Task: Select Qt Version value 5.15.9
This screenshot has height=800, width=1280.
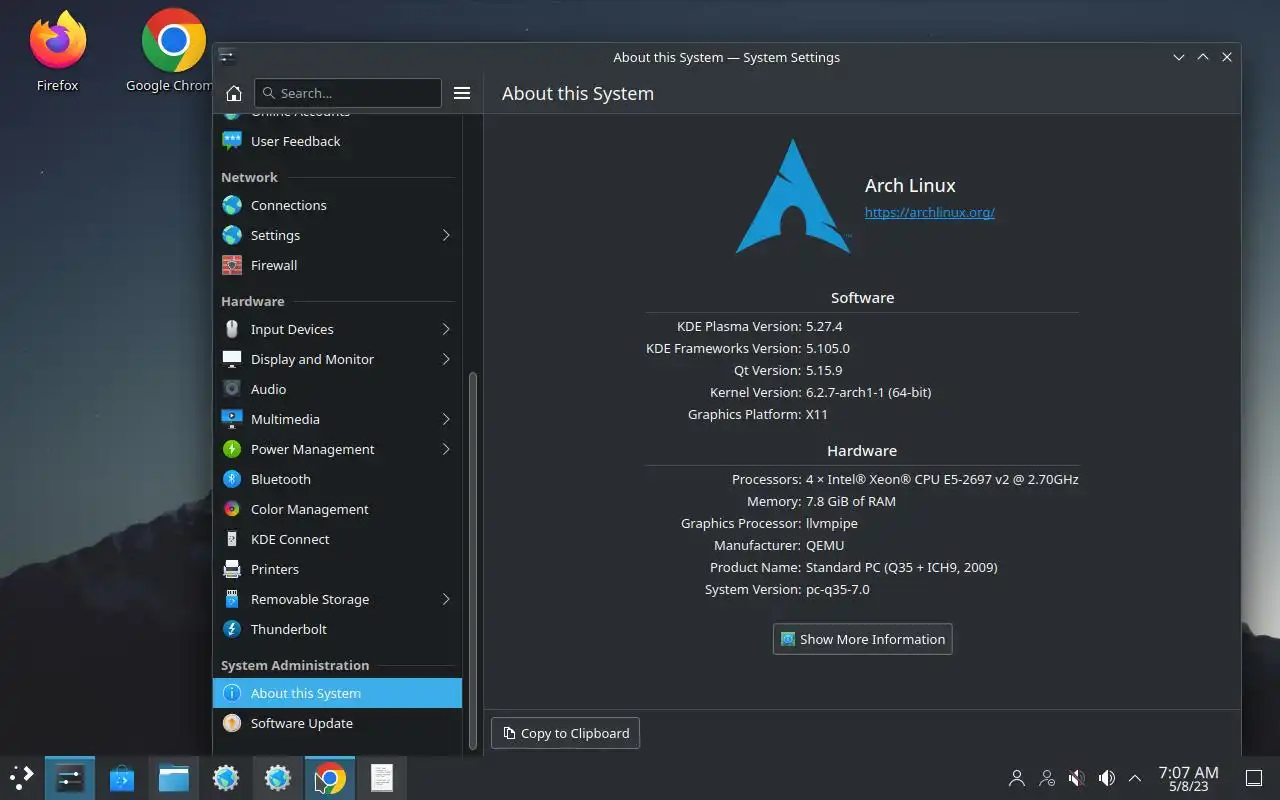Action: coord(824,370)
